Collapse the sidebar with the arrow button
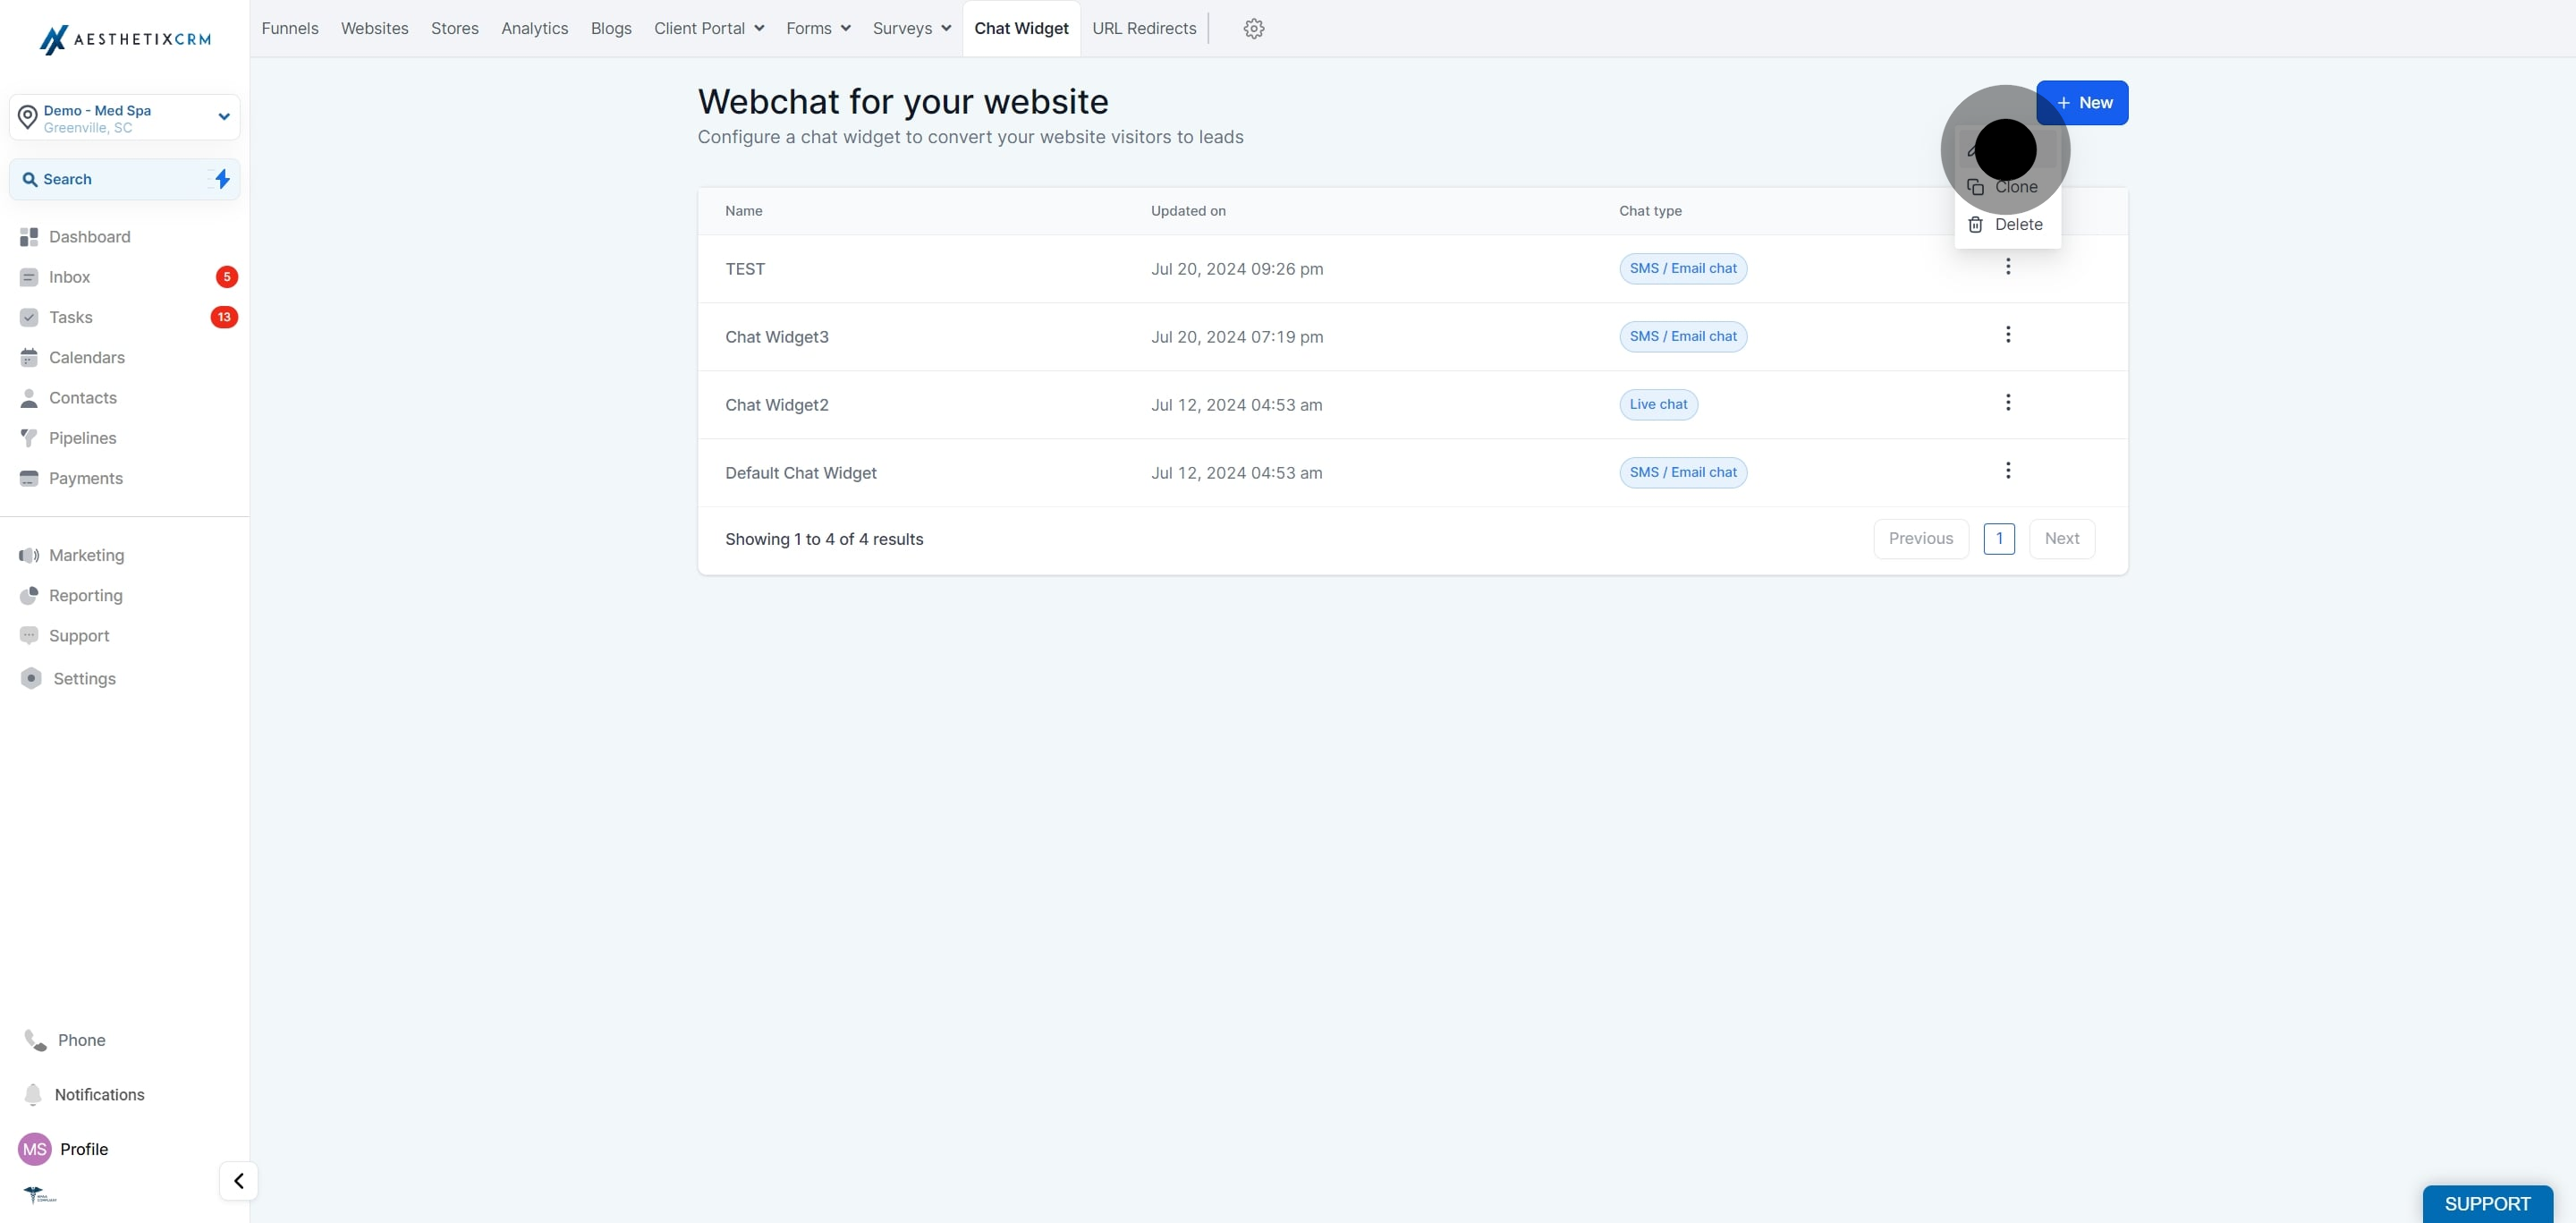 [238, 1181]
